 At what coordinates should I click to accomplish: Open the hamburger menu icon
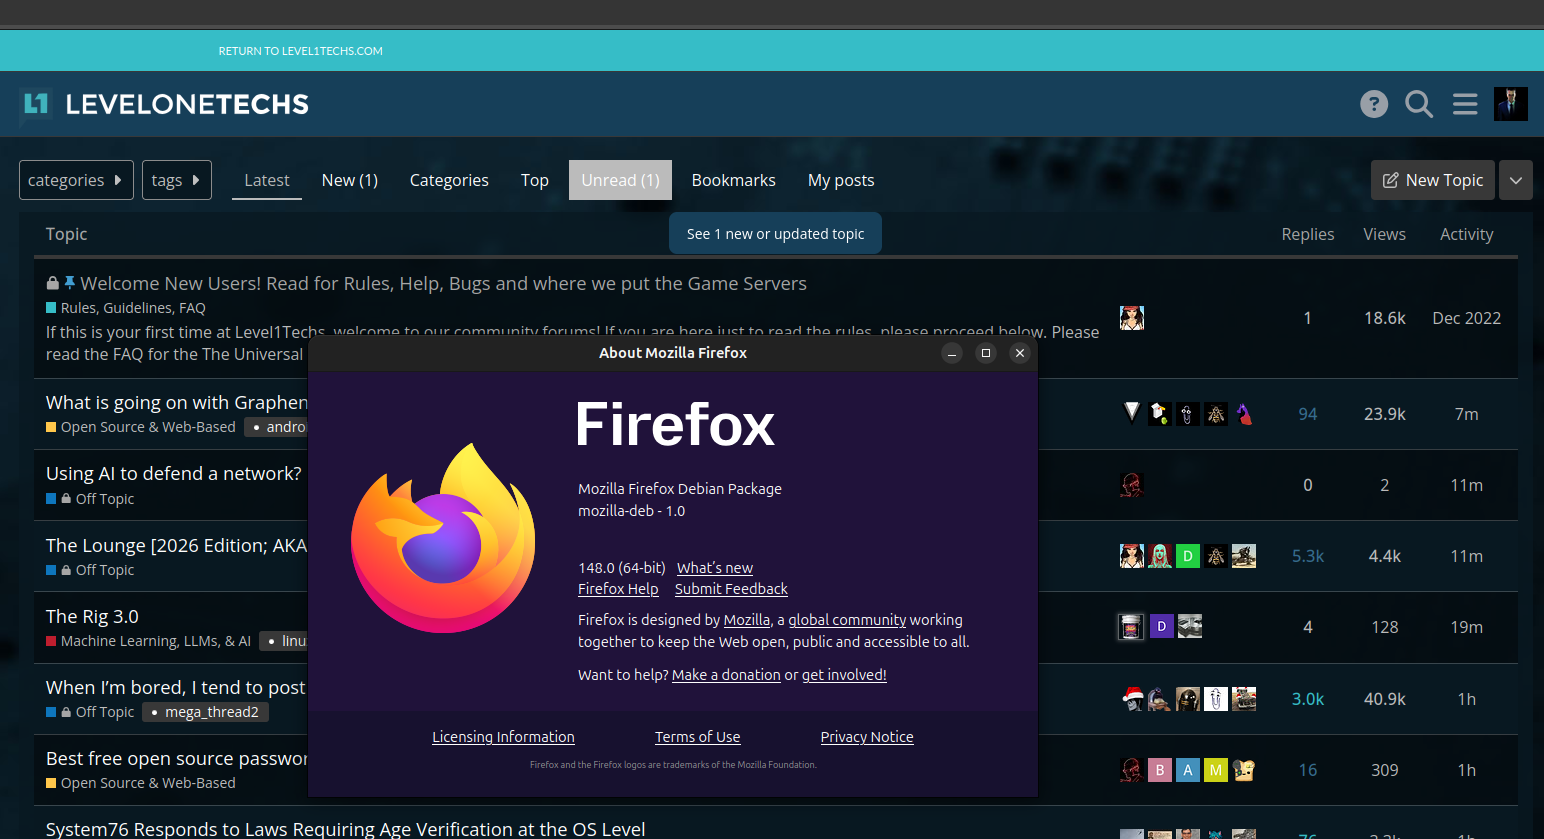pyautogui.click(x=1465, y=104)
